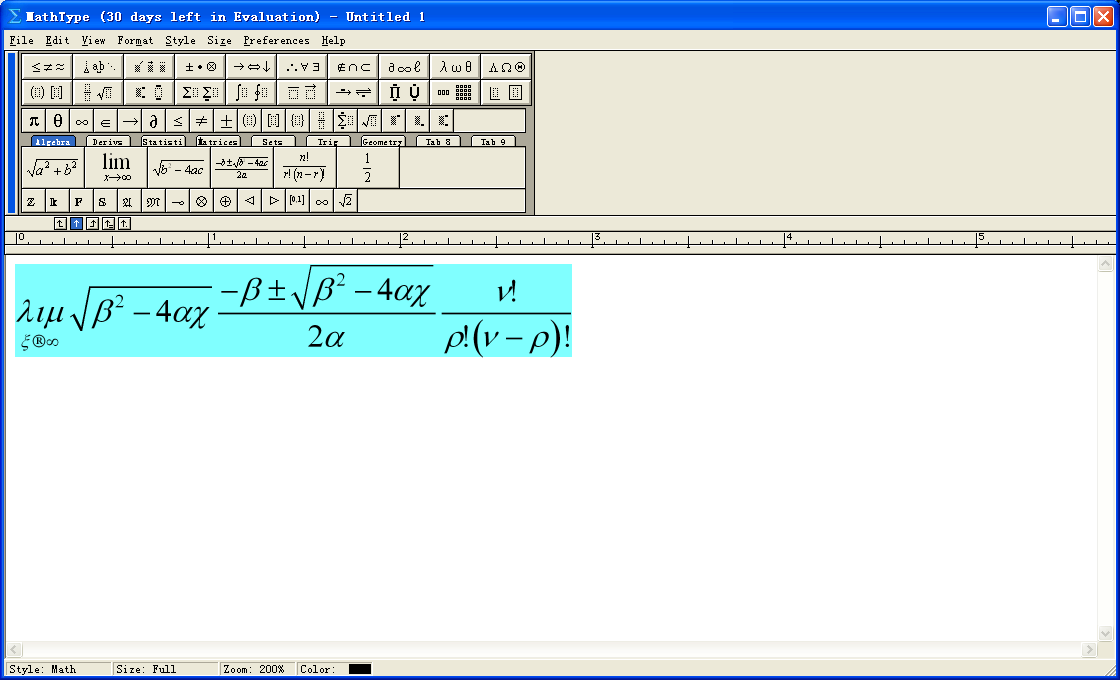Image resolution: width=1120 pixels, height=680 pixels.
Task: Expand the matrix templates palette
Action: point(455,93)
